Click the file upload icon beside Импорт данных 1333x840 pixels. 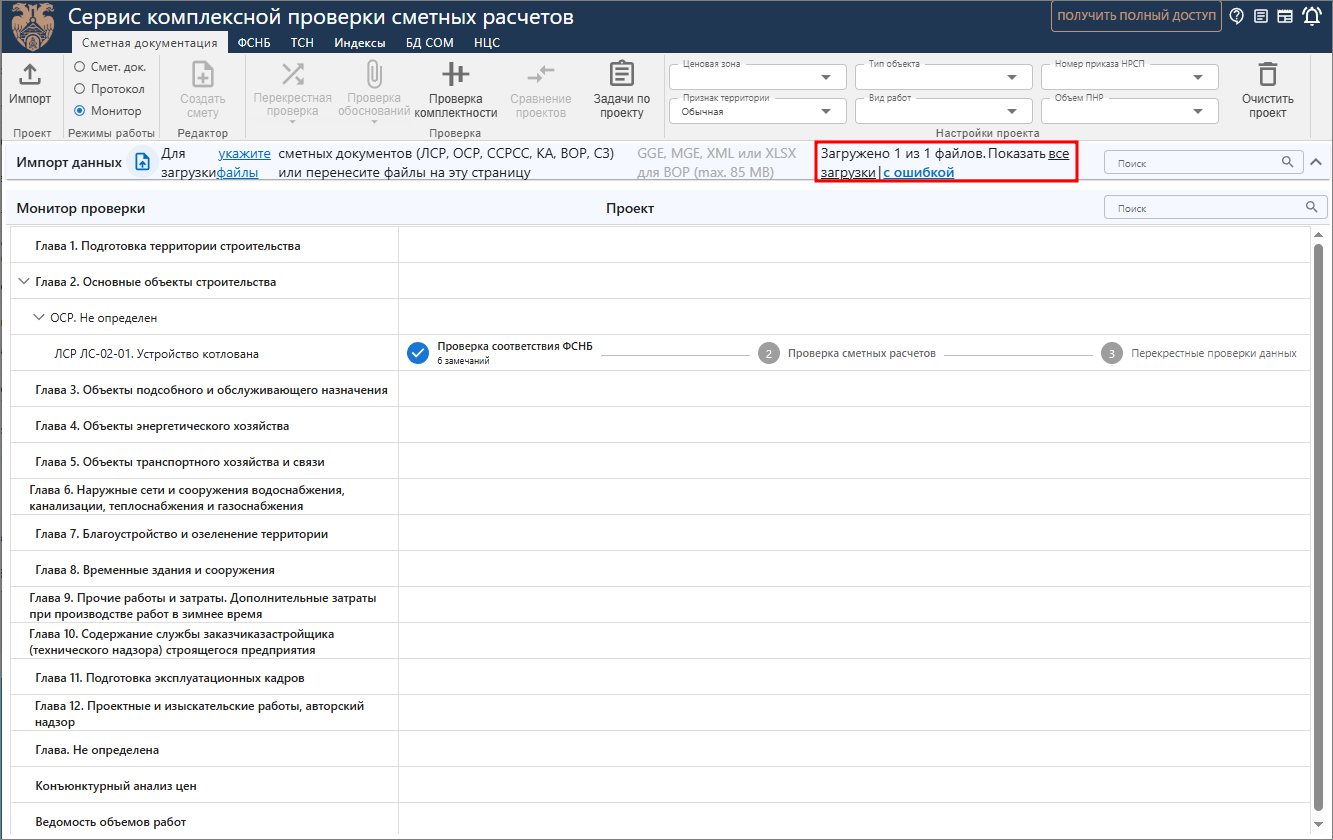coord(142,162)
